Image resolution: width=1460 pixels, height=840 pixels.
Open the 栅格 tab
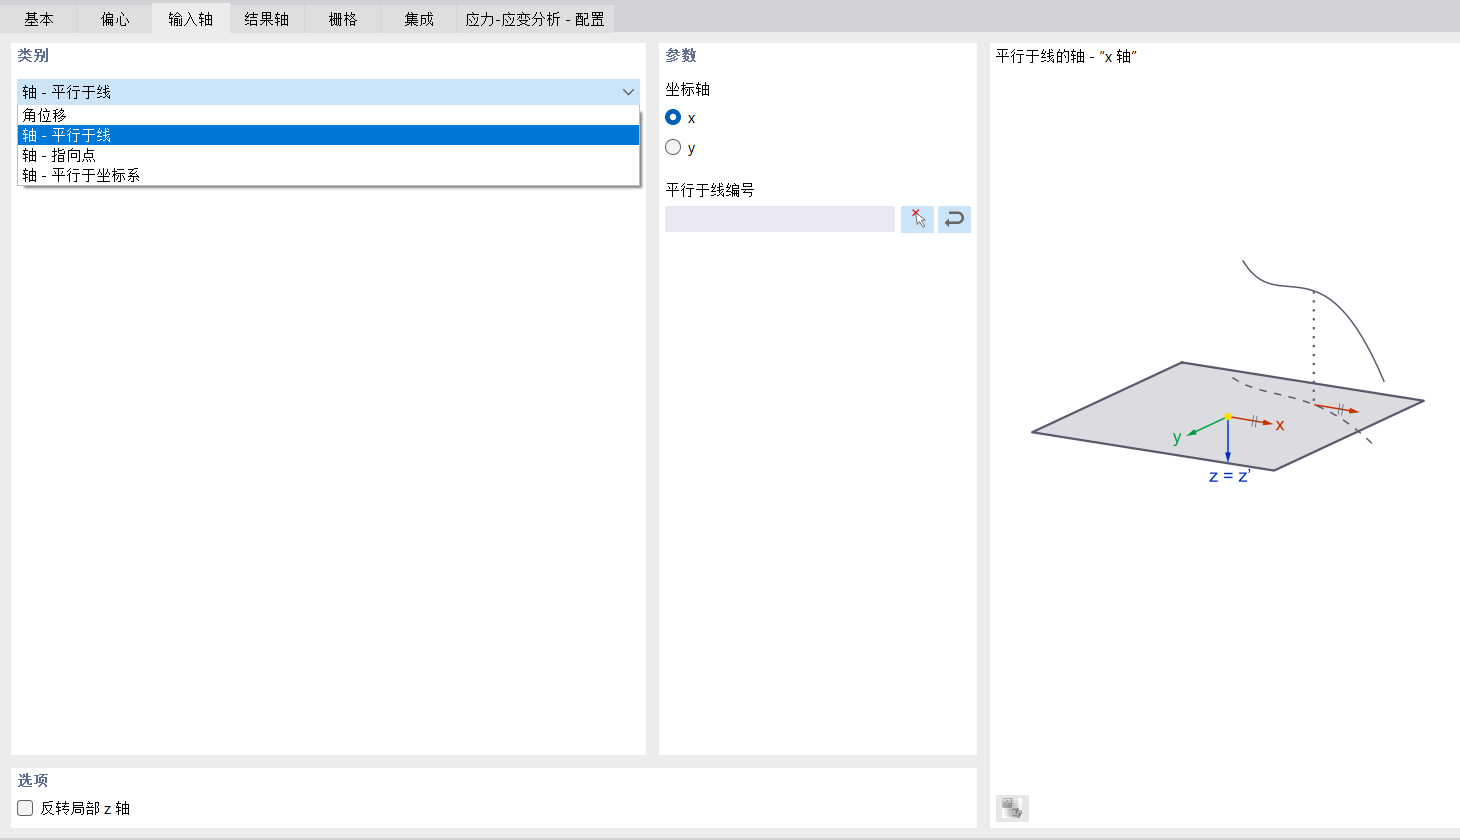[x=341, y=17]
